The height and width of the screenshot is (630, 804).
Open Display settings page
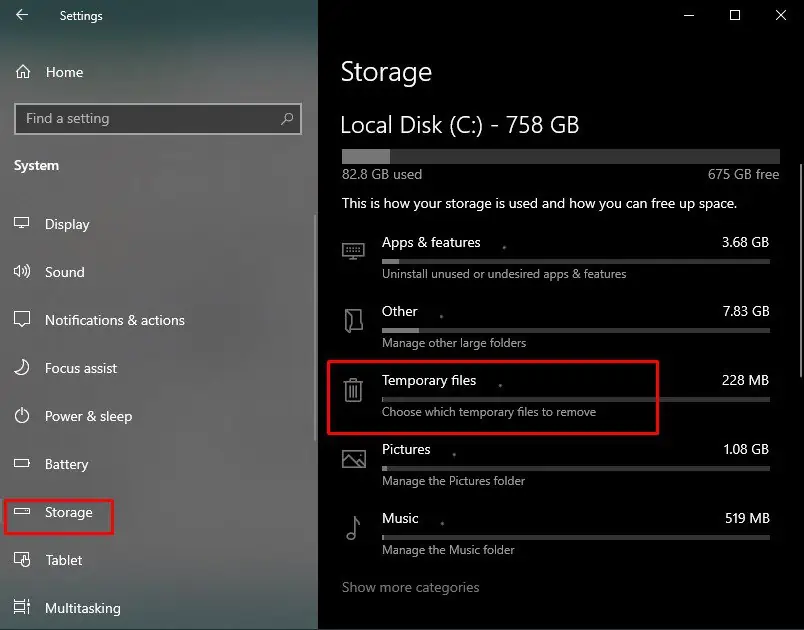pyautogui.click(x=67, y=225)
